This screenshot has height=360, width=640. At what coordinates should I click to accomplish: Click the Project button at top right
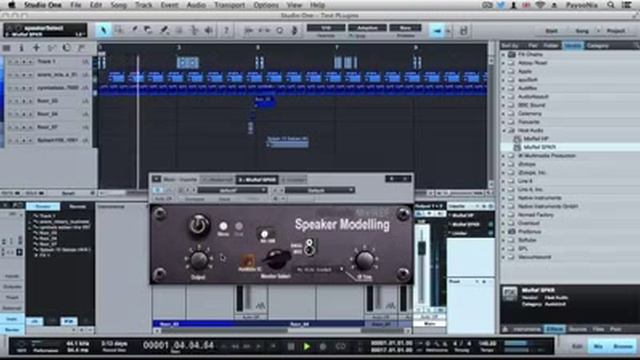tap(616, 31)
